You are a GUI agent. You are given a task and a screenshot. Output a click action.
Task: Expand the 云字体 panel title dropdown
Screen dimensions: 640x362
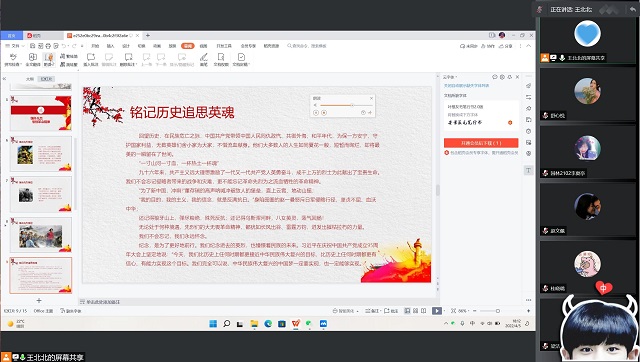(x=456, y=77)
